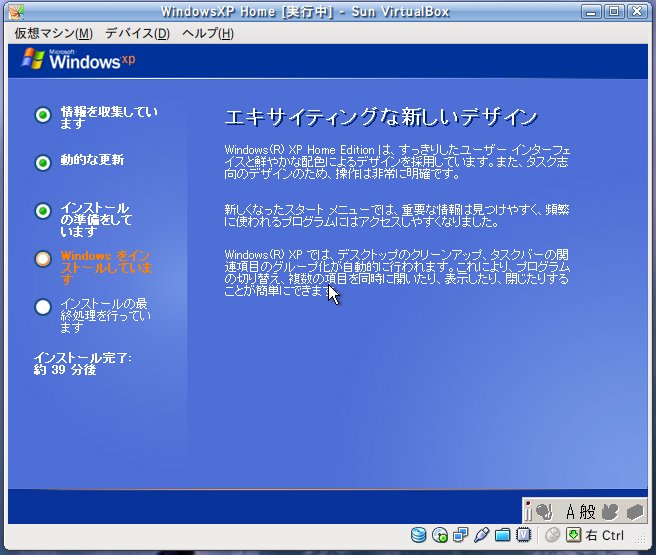656x555 pixels.
Task: Click the インストールの準備をしています step indicator
Action: [x=43, y=211]
